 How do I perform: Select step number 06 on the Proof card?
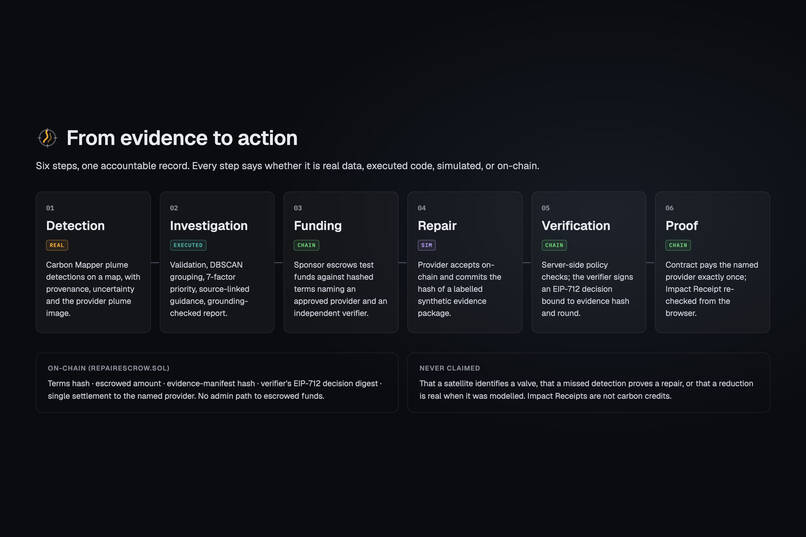(669, 208)
